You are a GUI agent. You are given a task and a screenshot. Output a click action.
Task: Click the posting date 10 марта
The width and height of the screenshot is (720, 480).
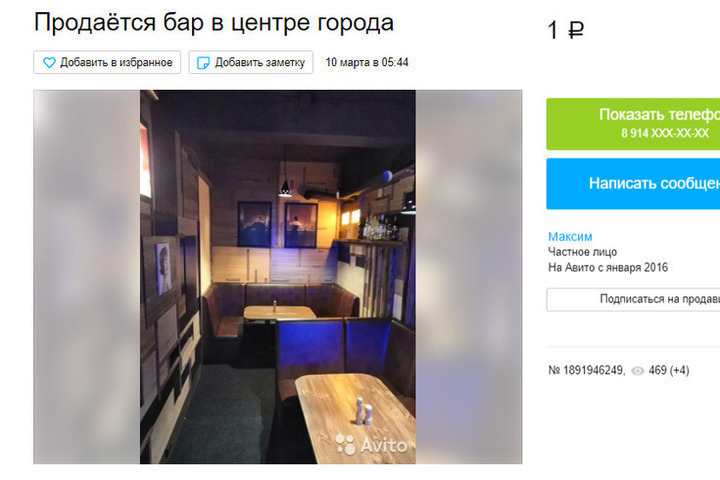pyautogui.click(x=367, y=62)
